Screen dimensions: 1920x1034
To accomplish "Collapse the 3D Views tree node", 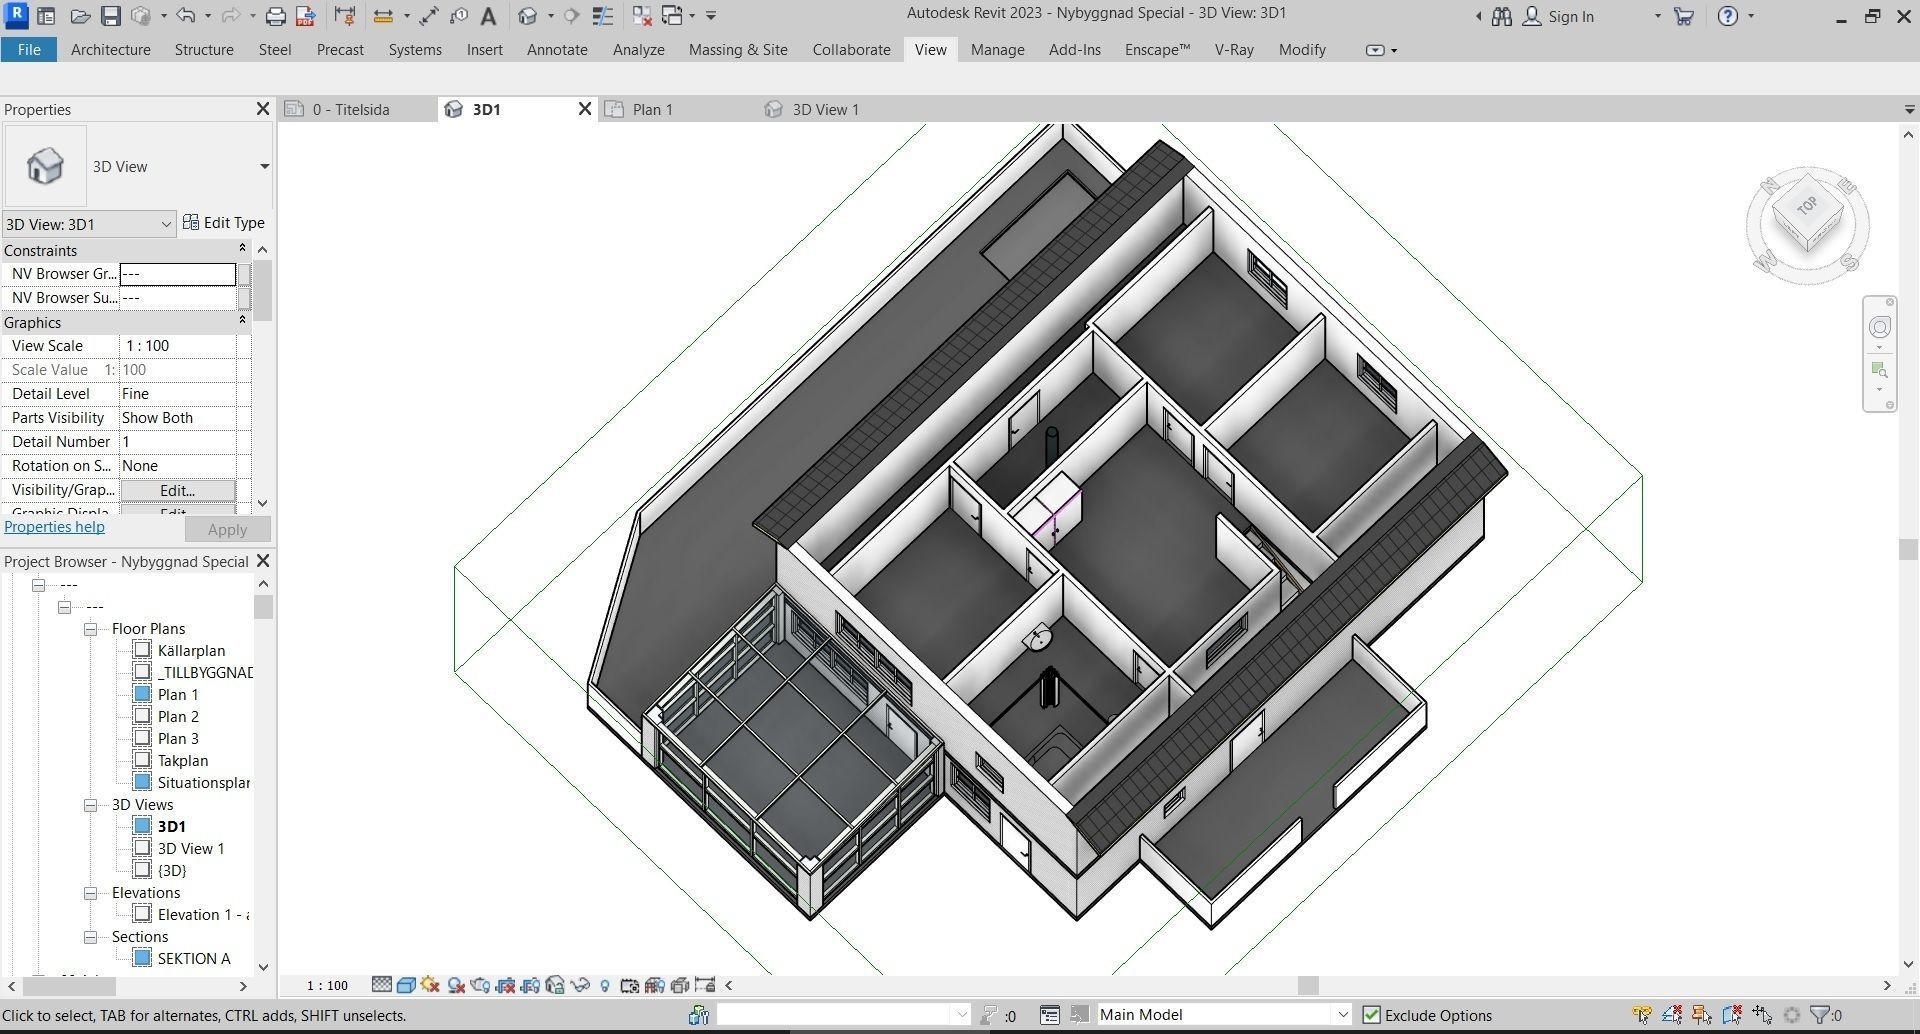I will (91, 805).
